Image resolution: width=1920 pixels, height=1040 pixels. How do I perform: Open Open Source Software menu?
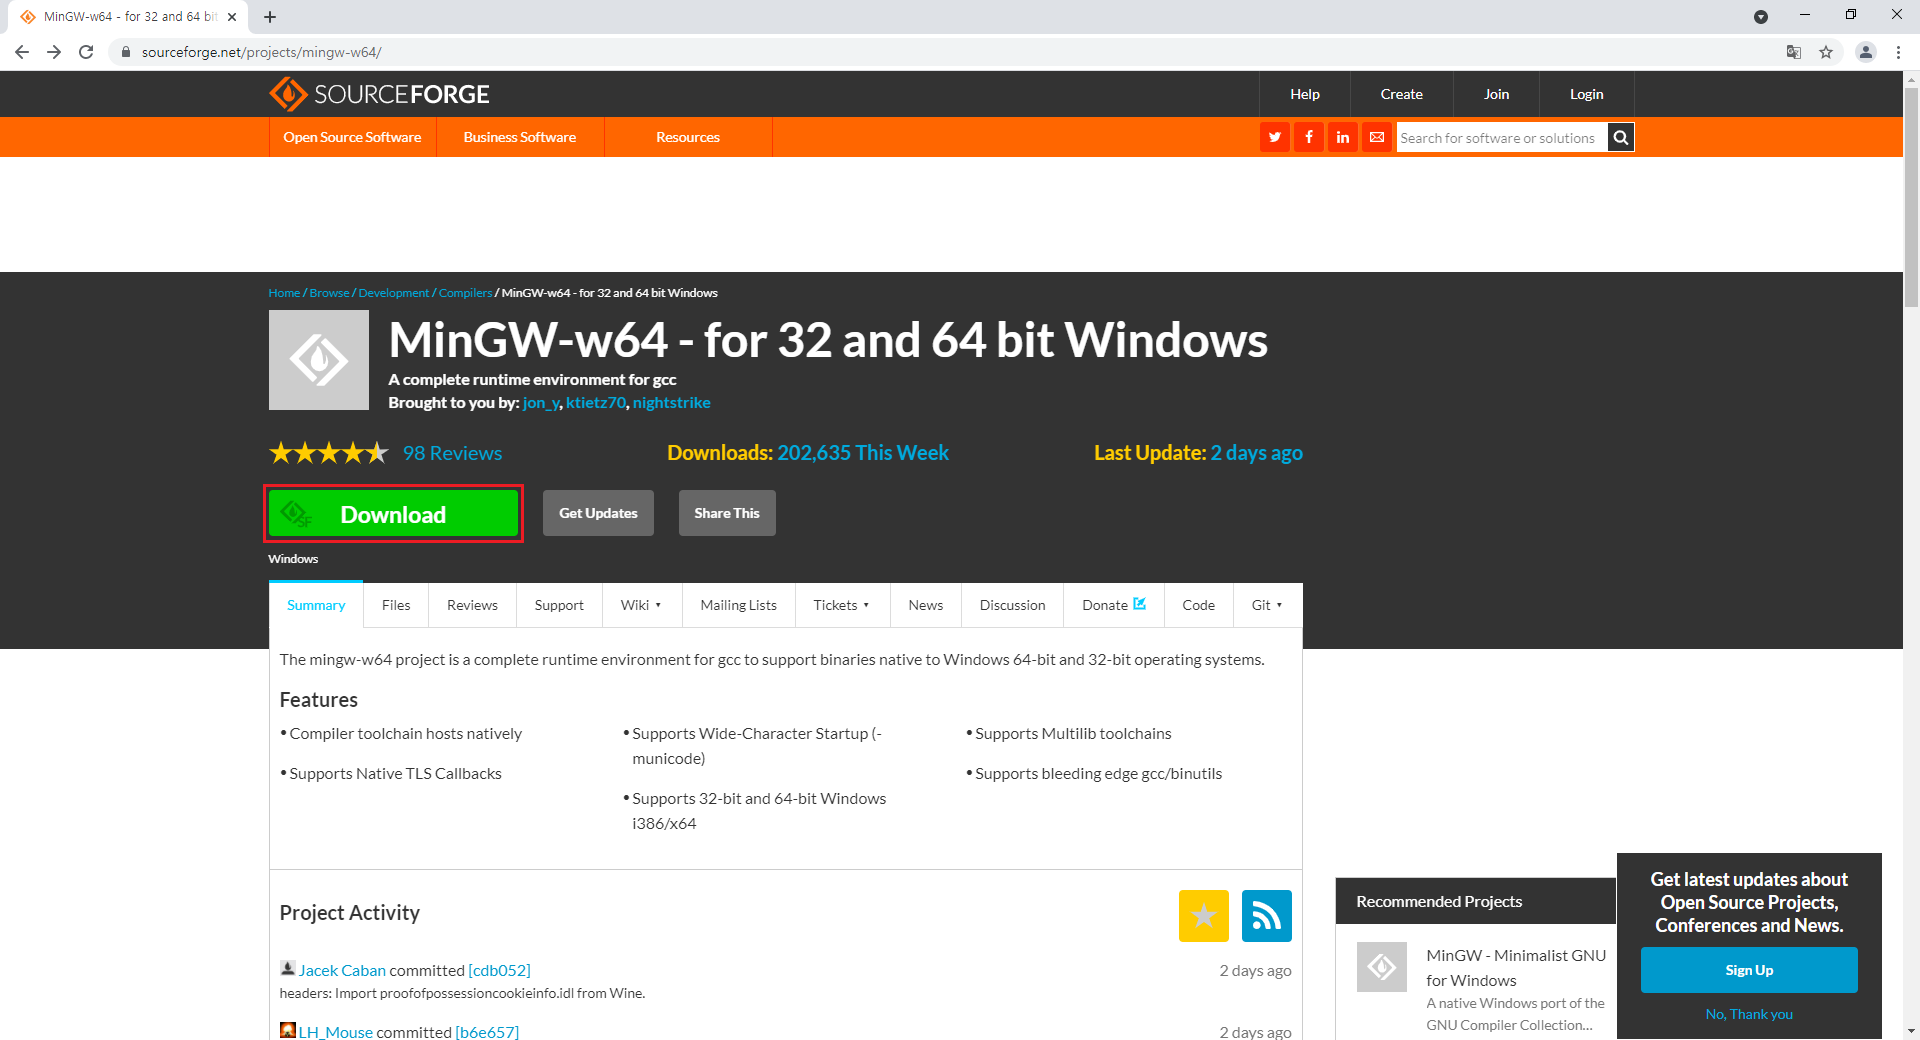coord(352,137)
